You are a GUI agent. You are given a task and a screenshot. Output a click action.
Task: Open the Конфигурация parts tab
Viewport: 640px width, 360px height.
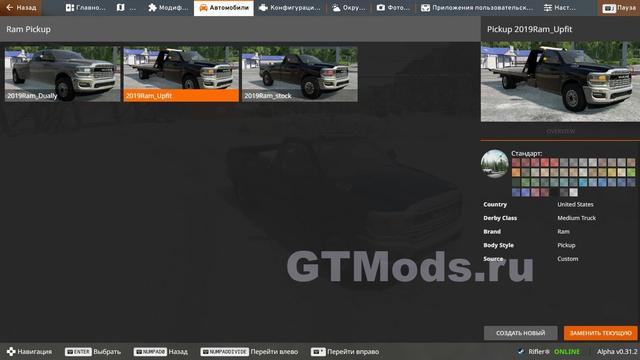264,8
